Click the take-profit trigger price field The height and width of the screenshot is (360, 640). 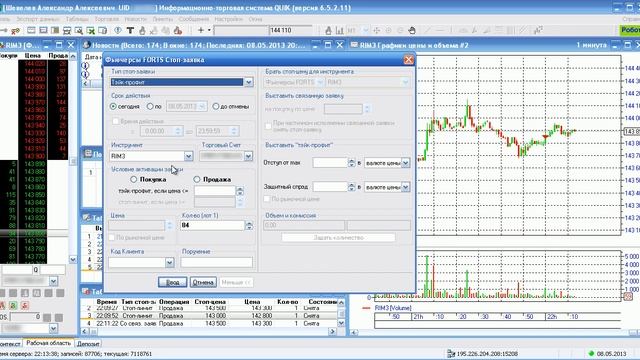tap(214, 191)
